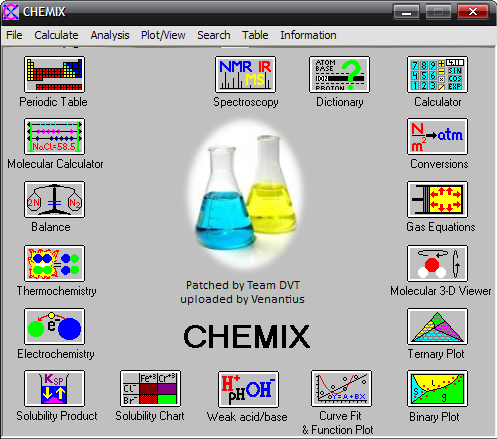
Task: Click the Electrochemistry electron transfer icon
Action: 54,326
